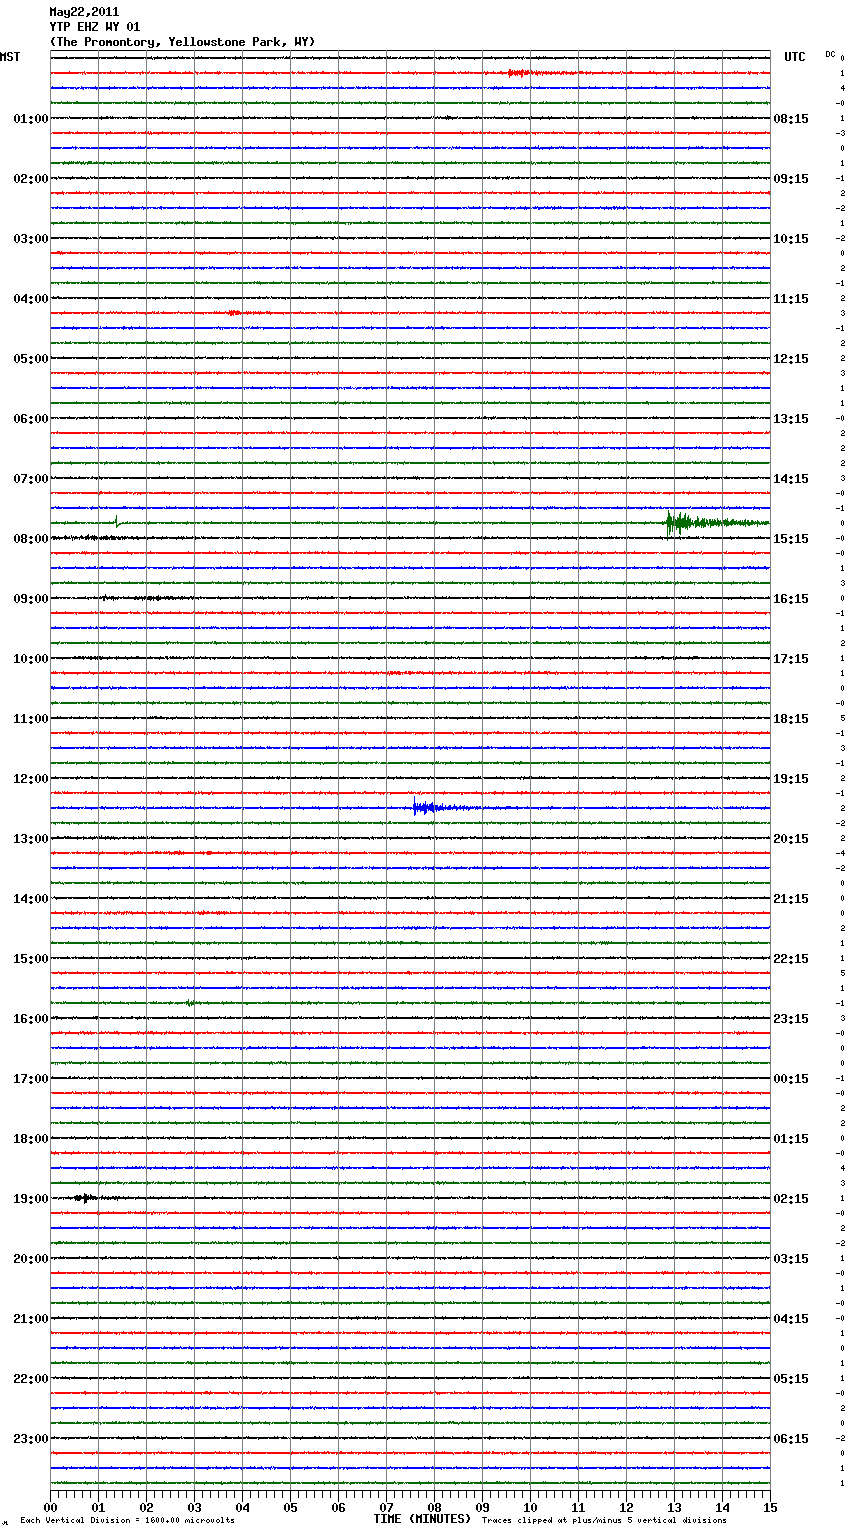The width and height of the screenshot is (850, 1534).
Task: Click the small green event before 16:00 MST
Action: (189, 1002)
